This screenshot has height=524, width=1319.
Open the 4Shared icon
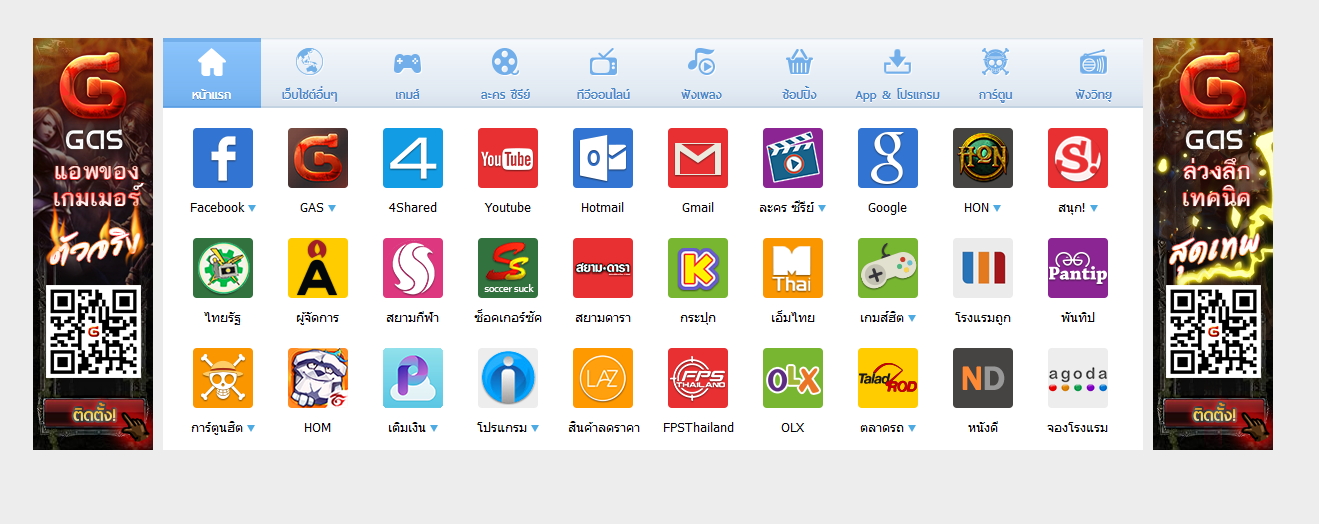coord(413,158)
